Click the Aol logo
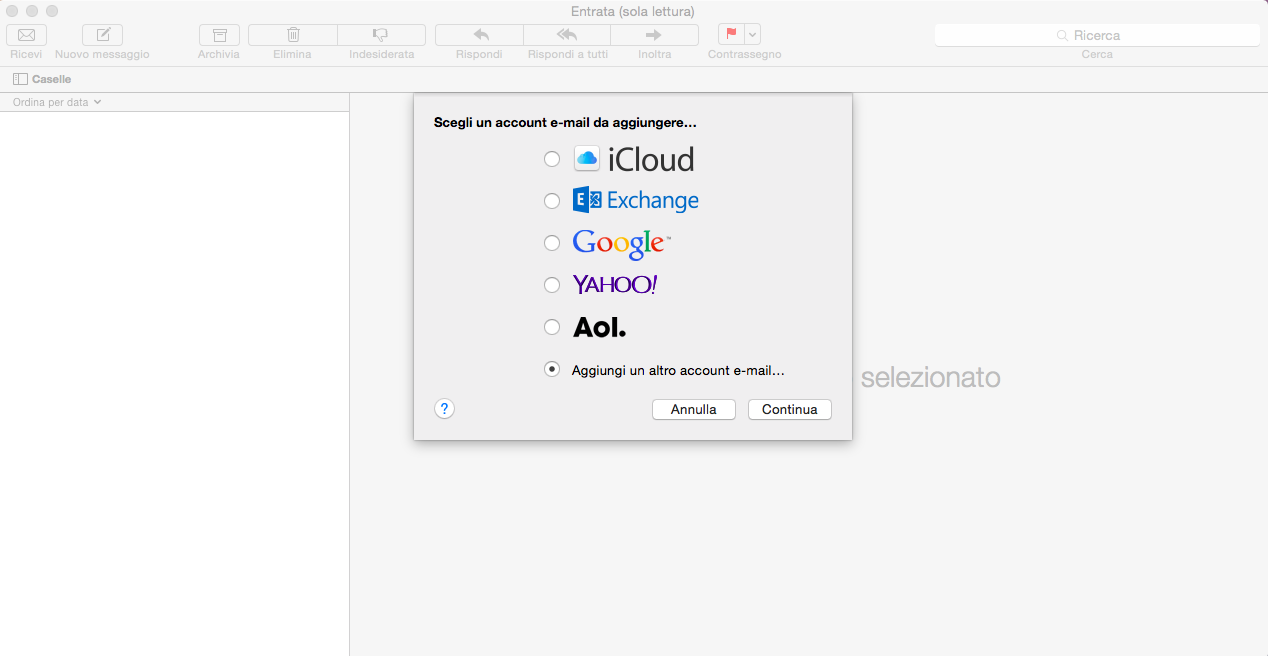Screen dimensions: 1268x656 600,327
